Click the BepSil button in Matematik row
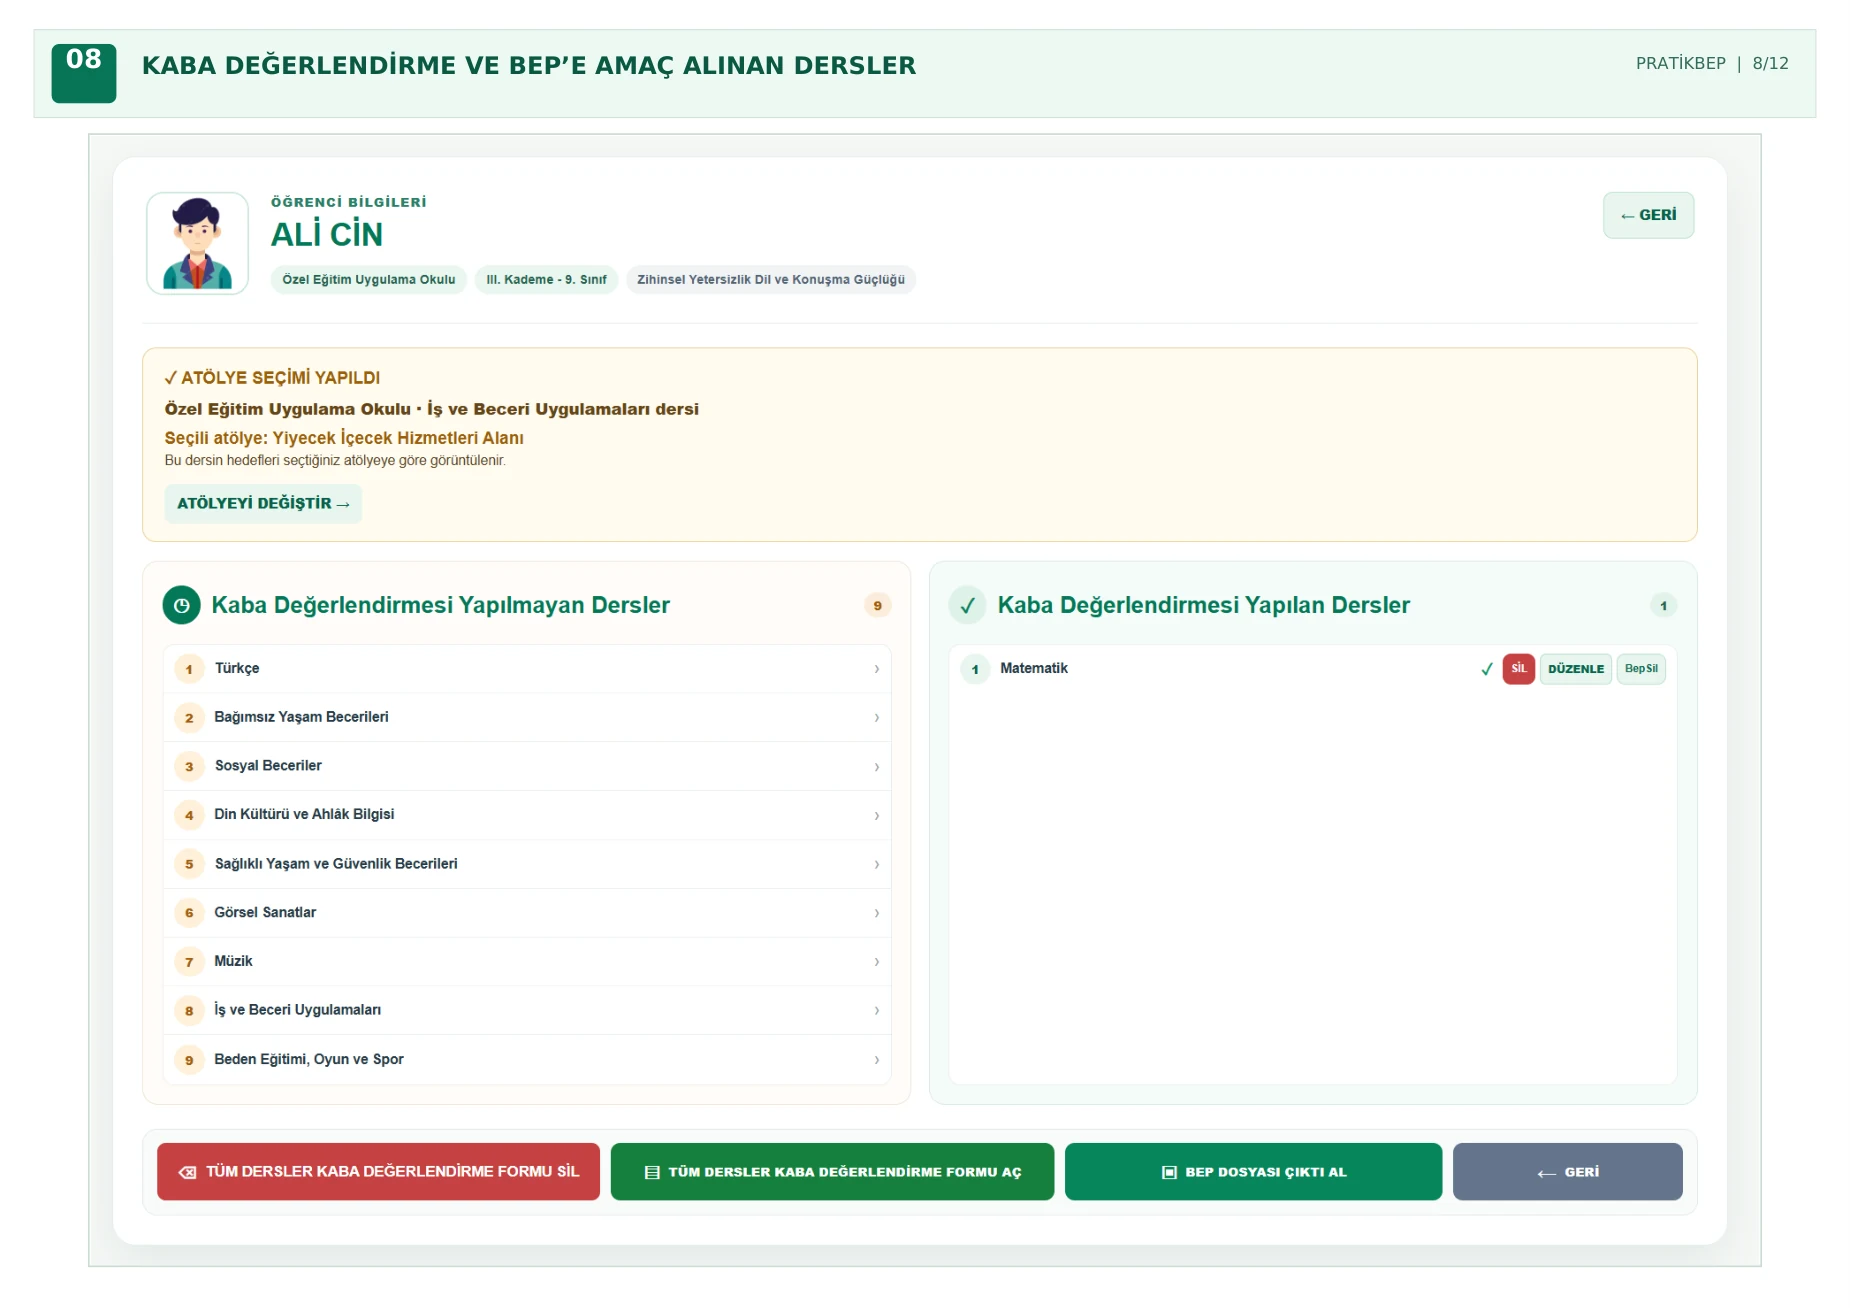1850x1309 pixels. (1641, 669)
